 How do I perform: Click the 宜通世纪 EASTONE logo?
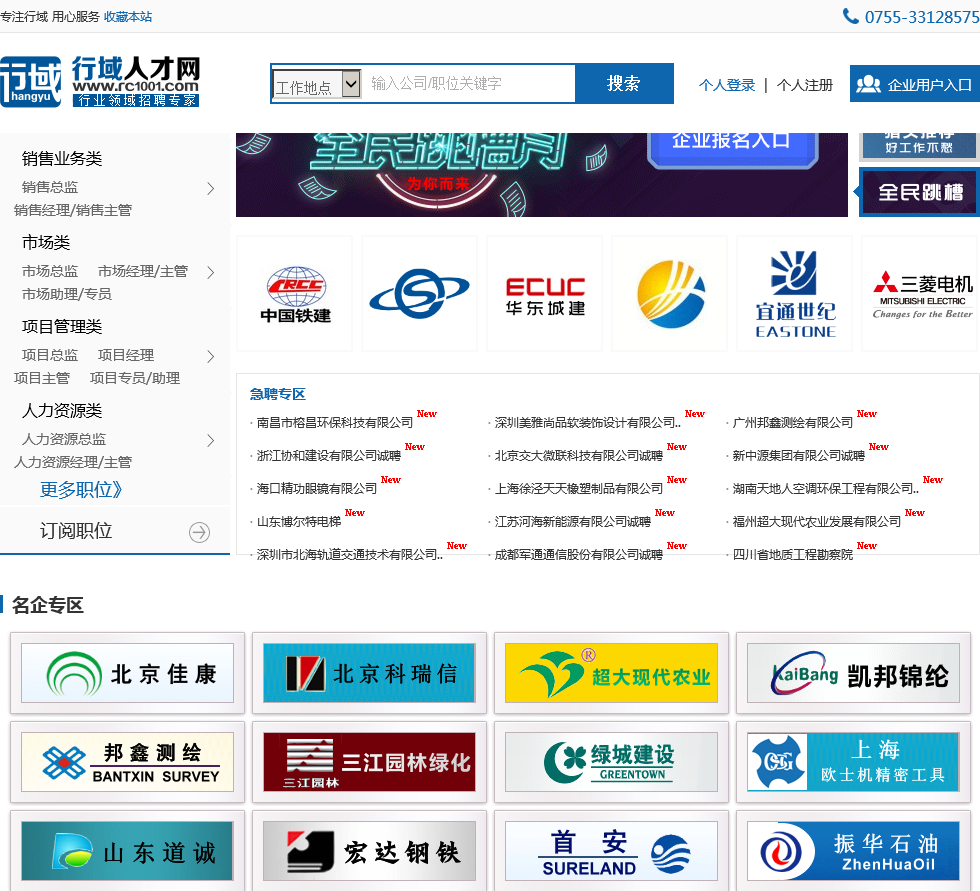tap(794, 294)
